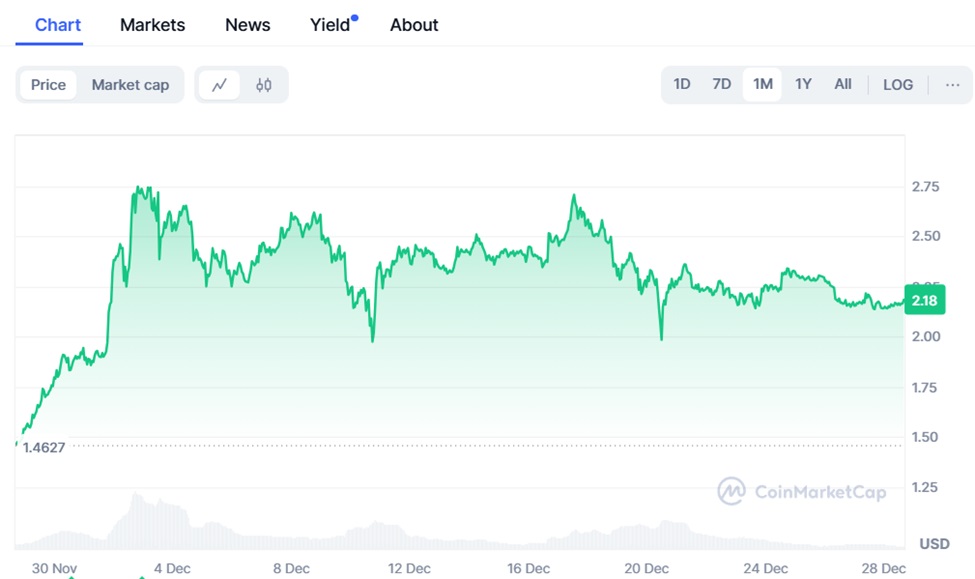This screenshot has height=579, width=975.
Task: Select the line chart view icon
Action: click(219, 85)
